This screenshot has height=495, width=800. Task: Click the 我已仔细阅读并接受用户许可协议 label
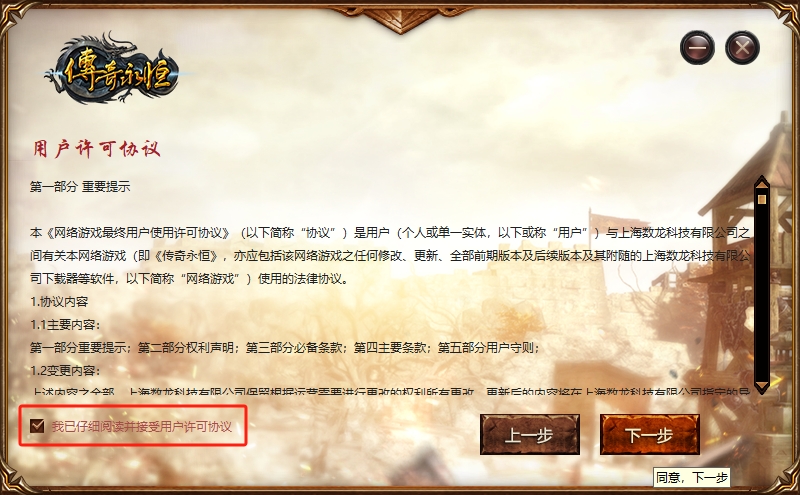click(x=142, y=426)
